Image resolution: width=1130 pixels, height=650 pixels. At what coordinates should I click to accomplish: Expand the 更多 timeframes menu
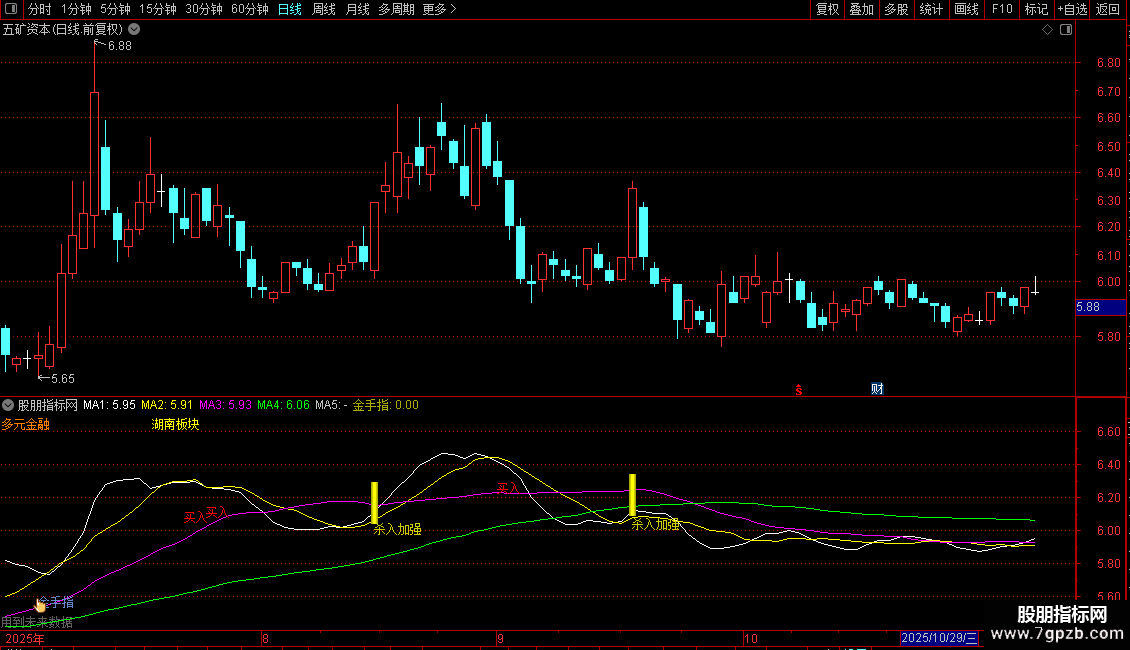click(x=439, y=9)
